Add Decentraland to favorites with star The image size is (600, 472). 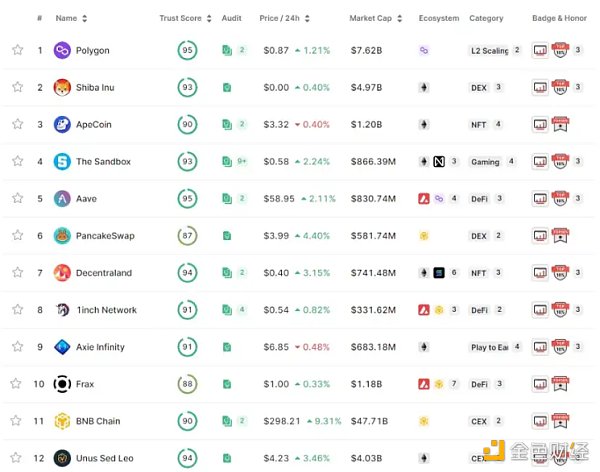(x=17, y=272)
